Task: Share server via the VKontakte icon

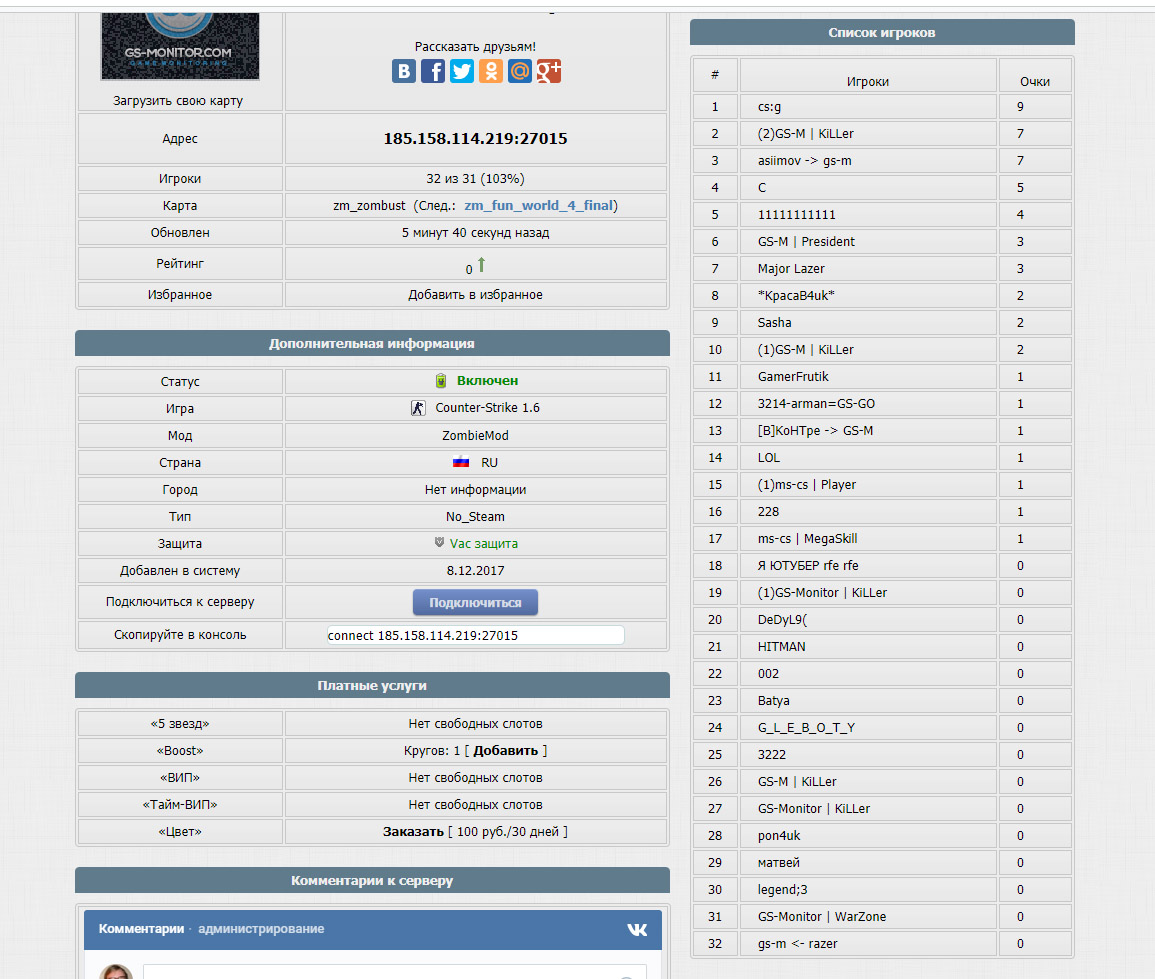Action: tap(404, 71)
